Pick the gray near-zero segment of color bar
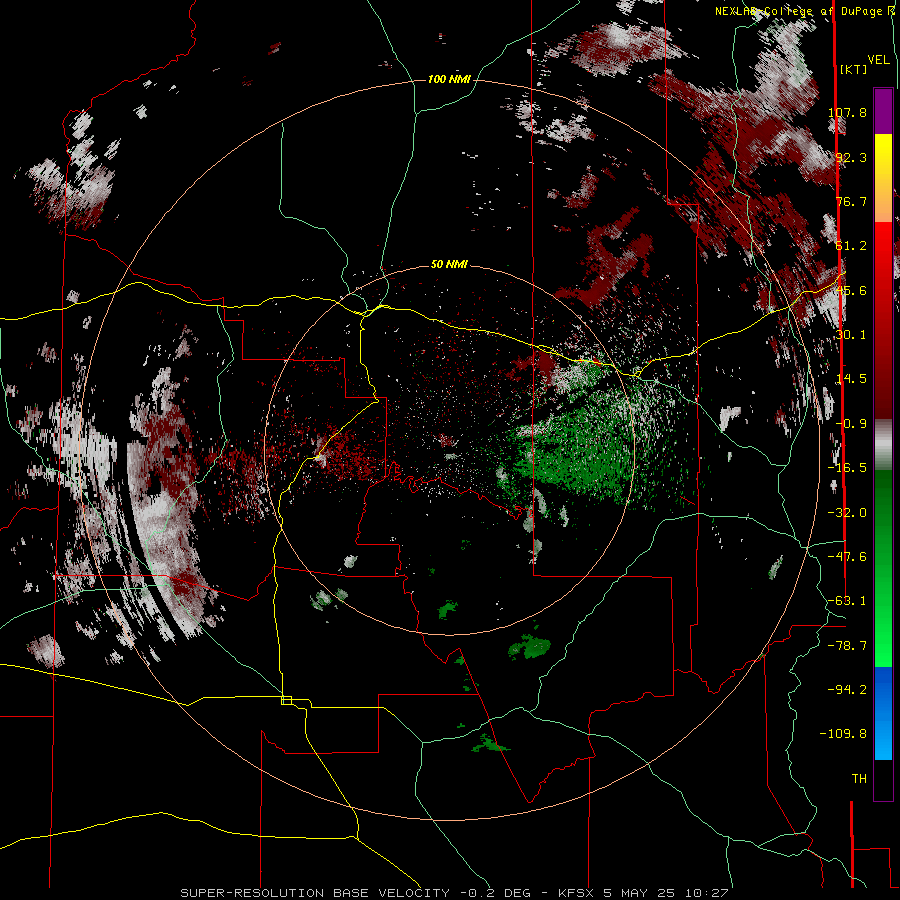 click(x=883, y=445)
